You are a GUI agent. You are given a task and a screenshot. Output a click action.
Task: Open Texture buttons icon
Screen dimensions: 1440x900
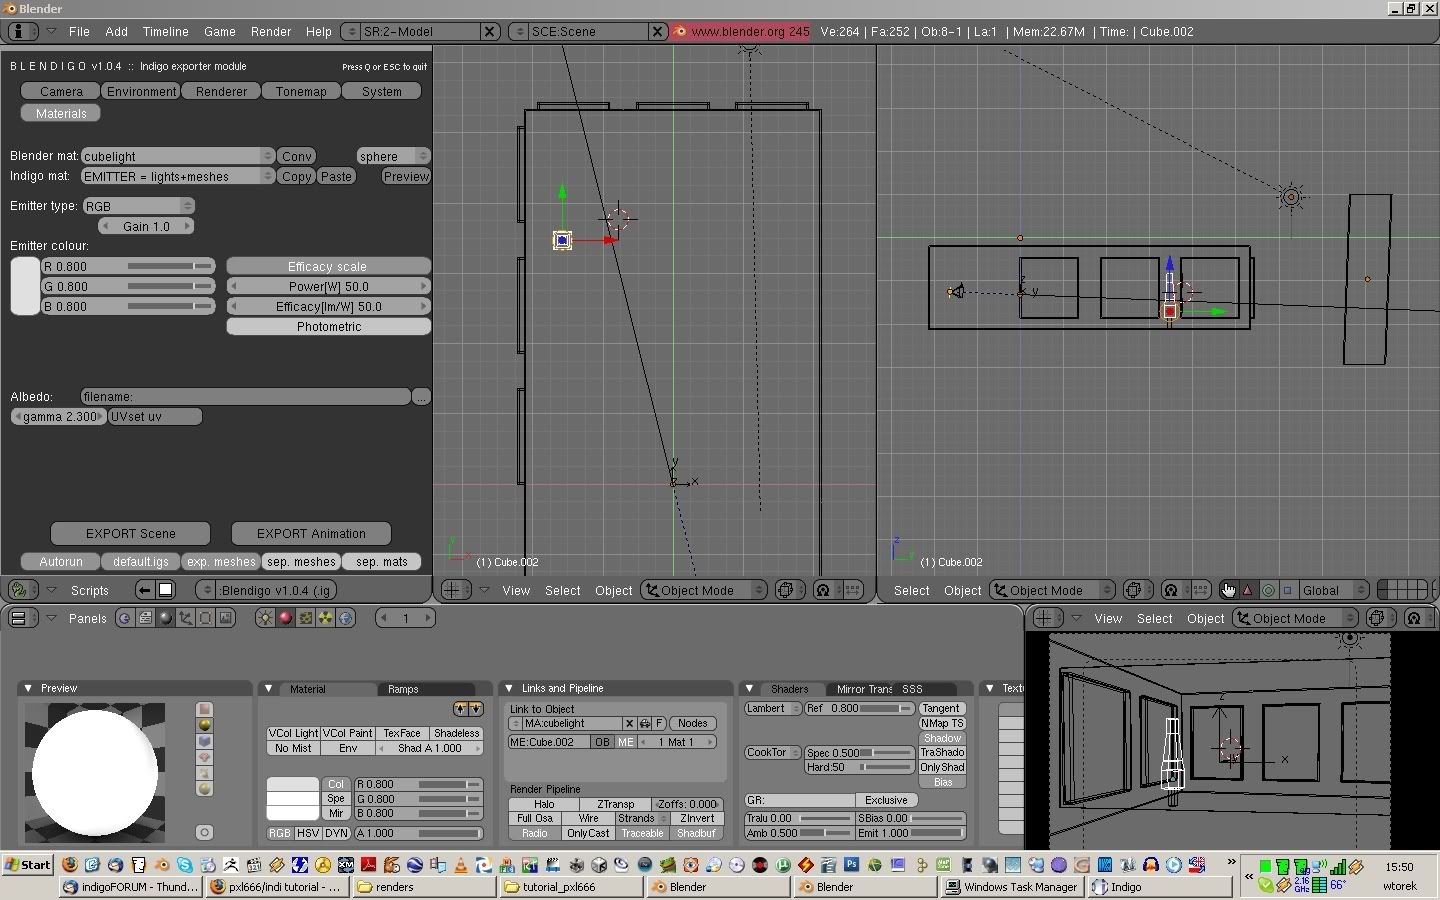click(x=305, y=618)
